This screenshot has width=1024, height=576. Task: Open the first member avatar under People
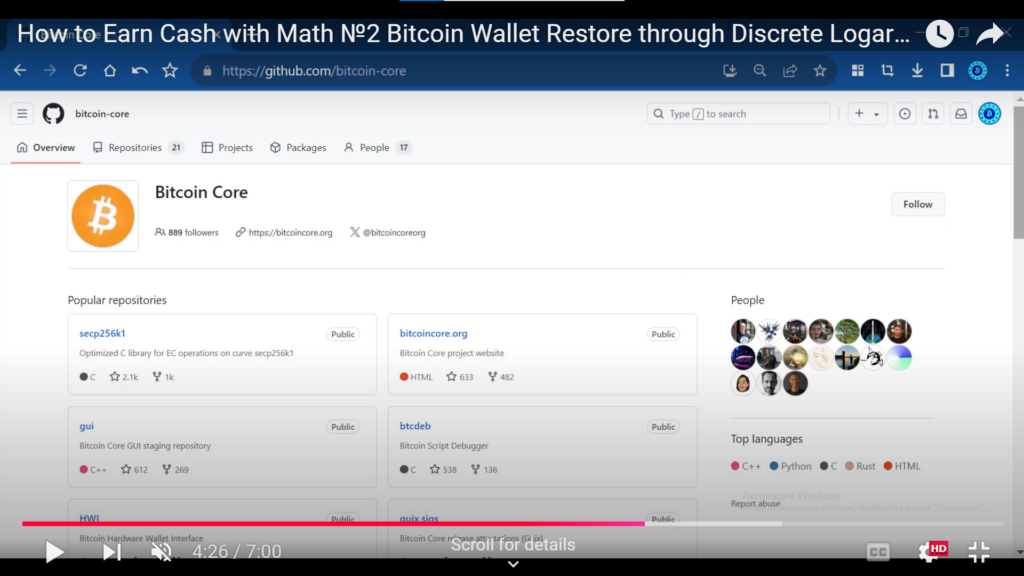click(743, 331)
